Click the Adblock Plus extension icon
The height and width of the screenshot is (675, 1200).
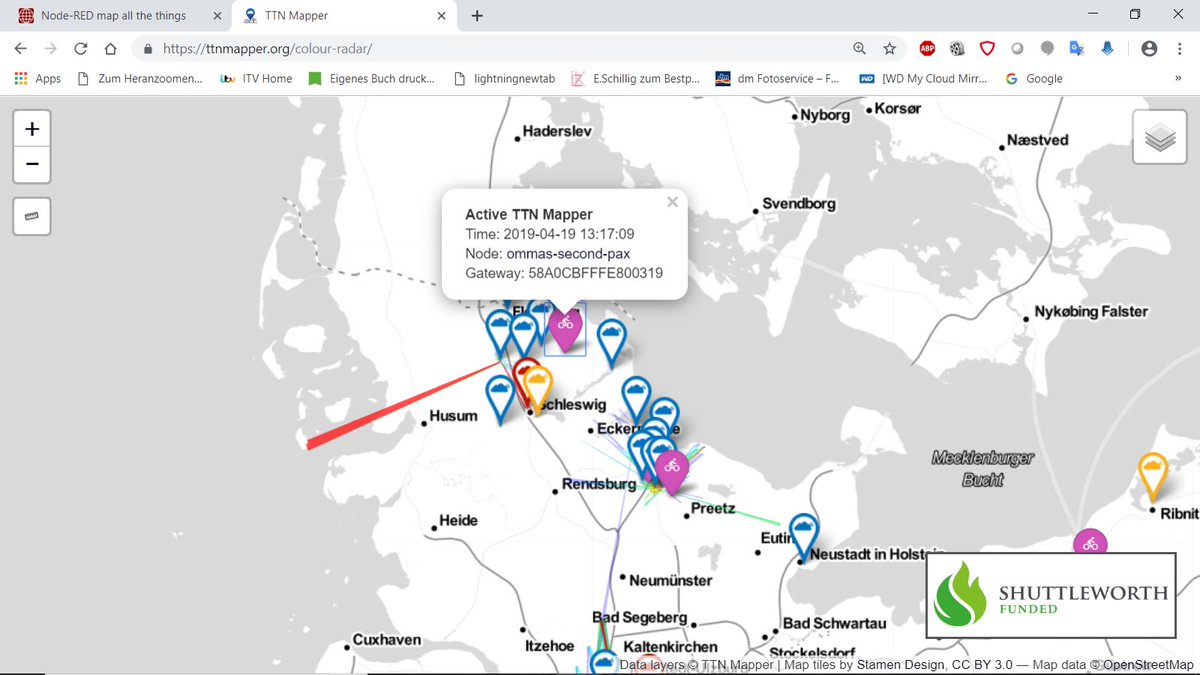(x=927, y=48)
